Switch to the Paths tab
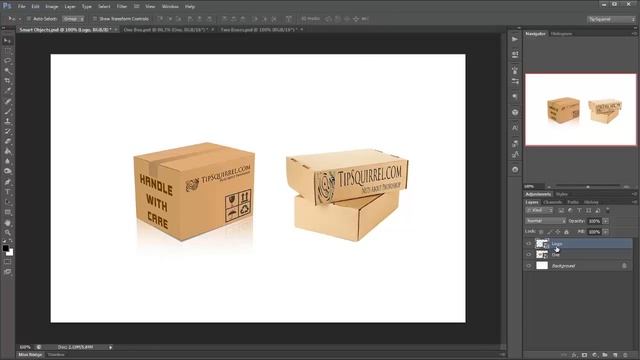 (x=573, y=202)
